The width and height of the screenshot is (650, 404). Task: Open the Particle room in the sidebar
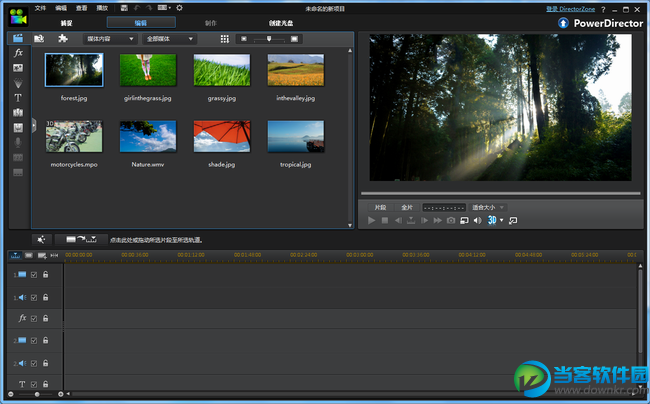(18, 82)
